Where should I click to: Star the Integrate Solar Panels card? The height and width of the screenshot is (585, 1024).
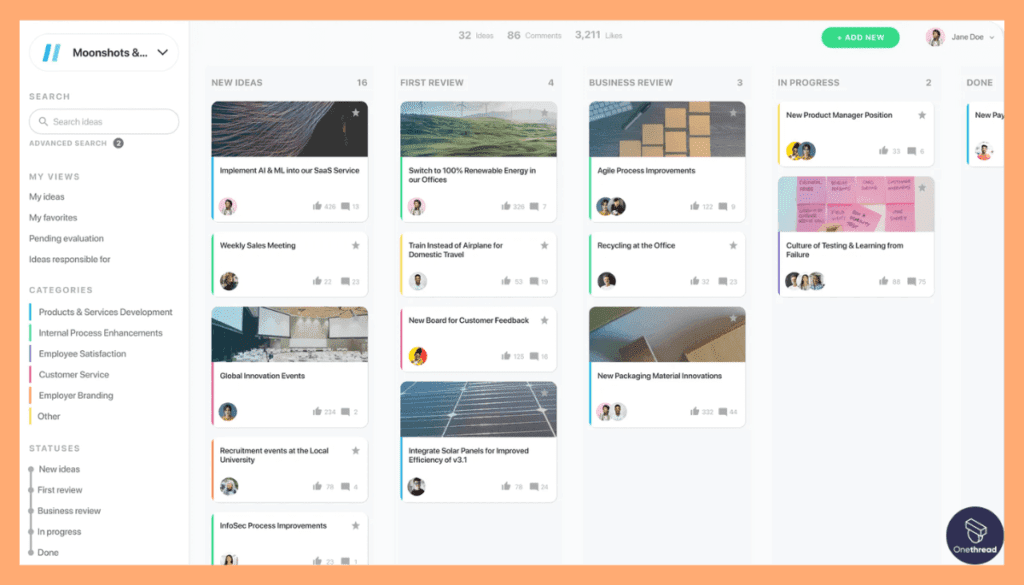(545, 392)
